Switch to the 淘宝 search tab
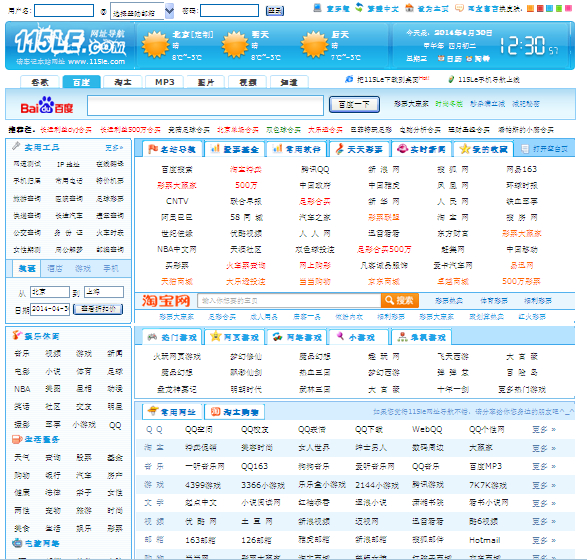Screen dimensions: 587x560 click(x=123, y=82)
